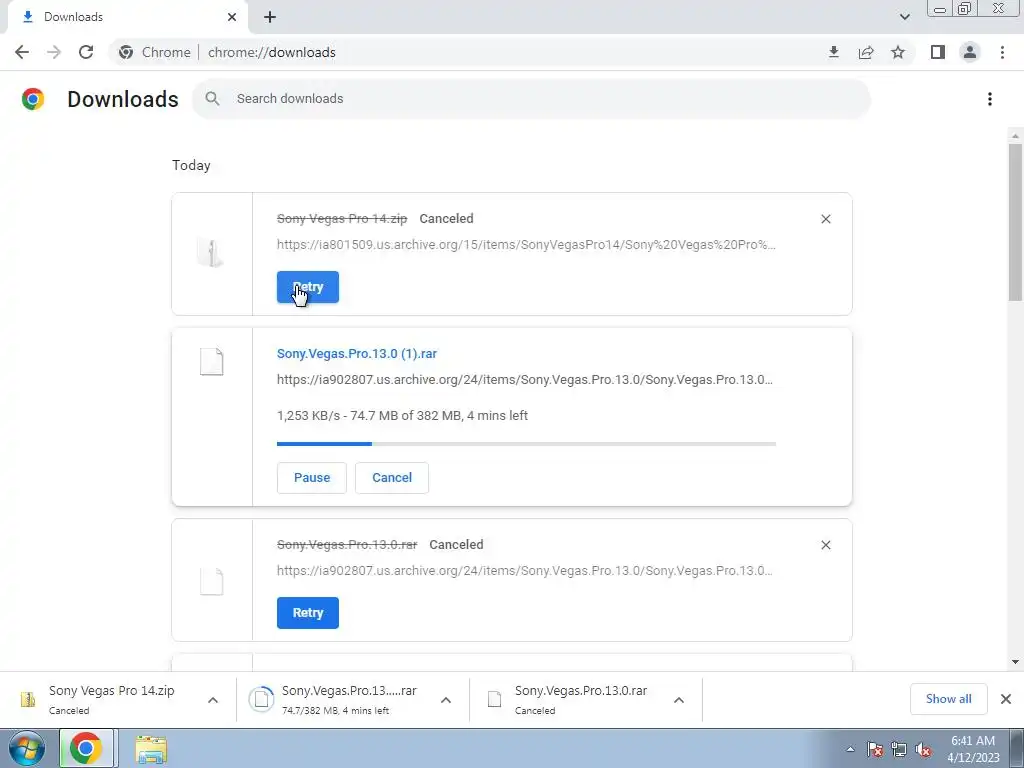Click the canceled rar download's source URL

(x=524, y=570)
